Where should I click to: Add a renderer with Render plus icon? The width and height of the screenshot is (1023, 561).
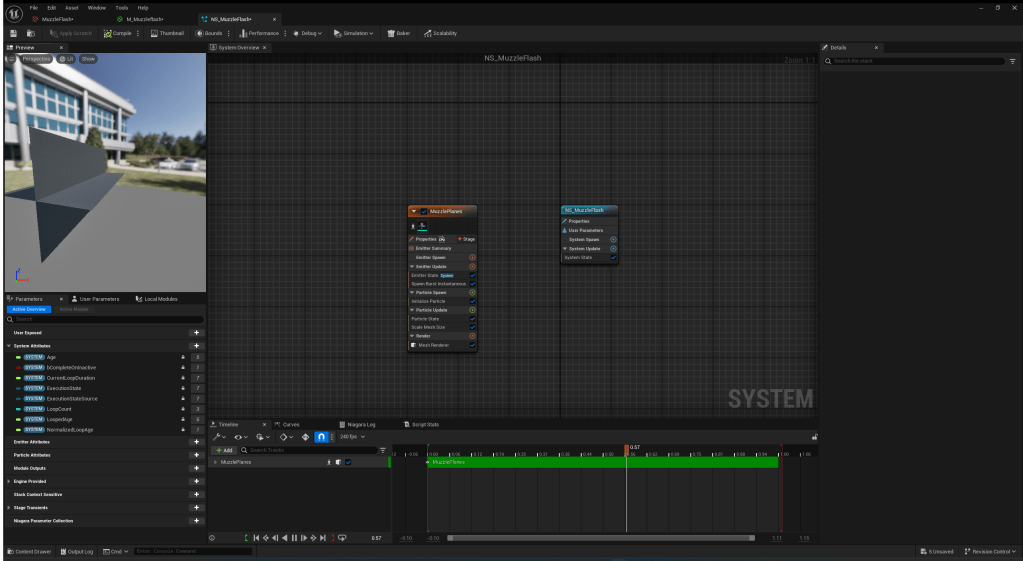pos(472,336)
